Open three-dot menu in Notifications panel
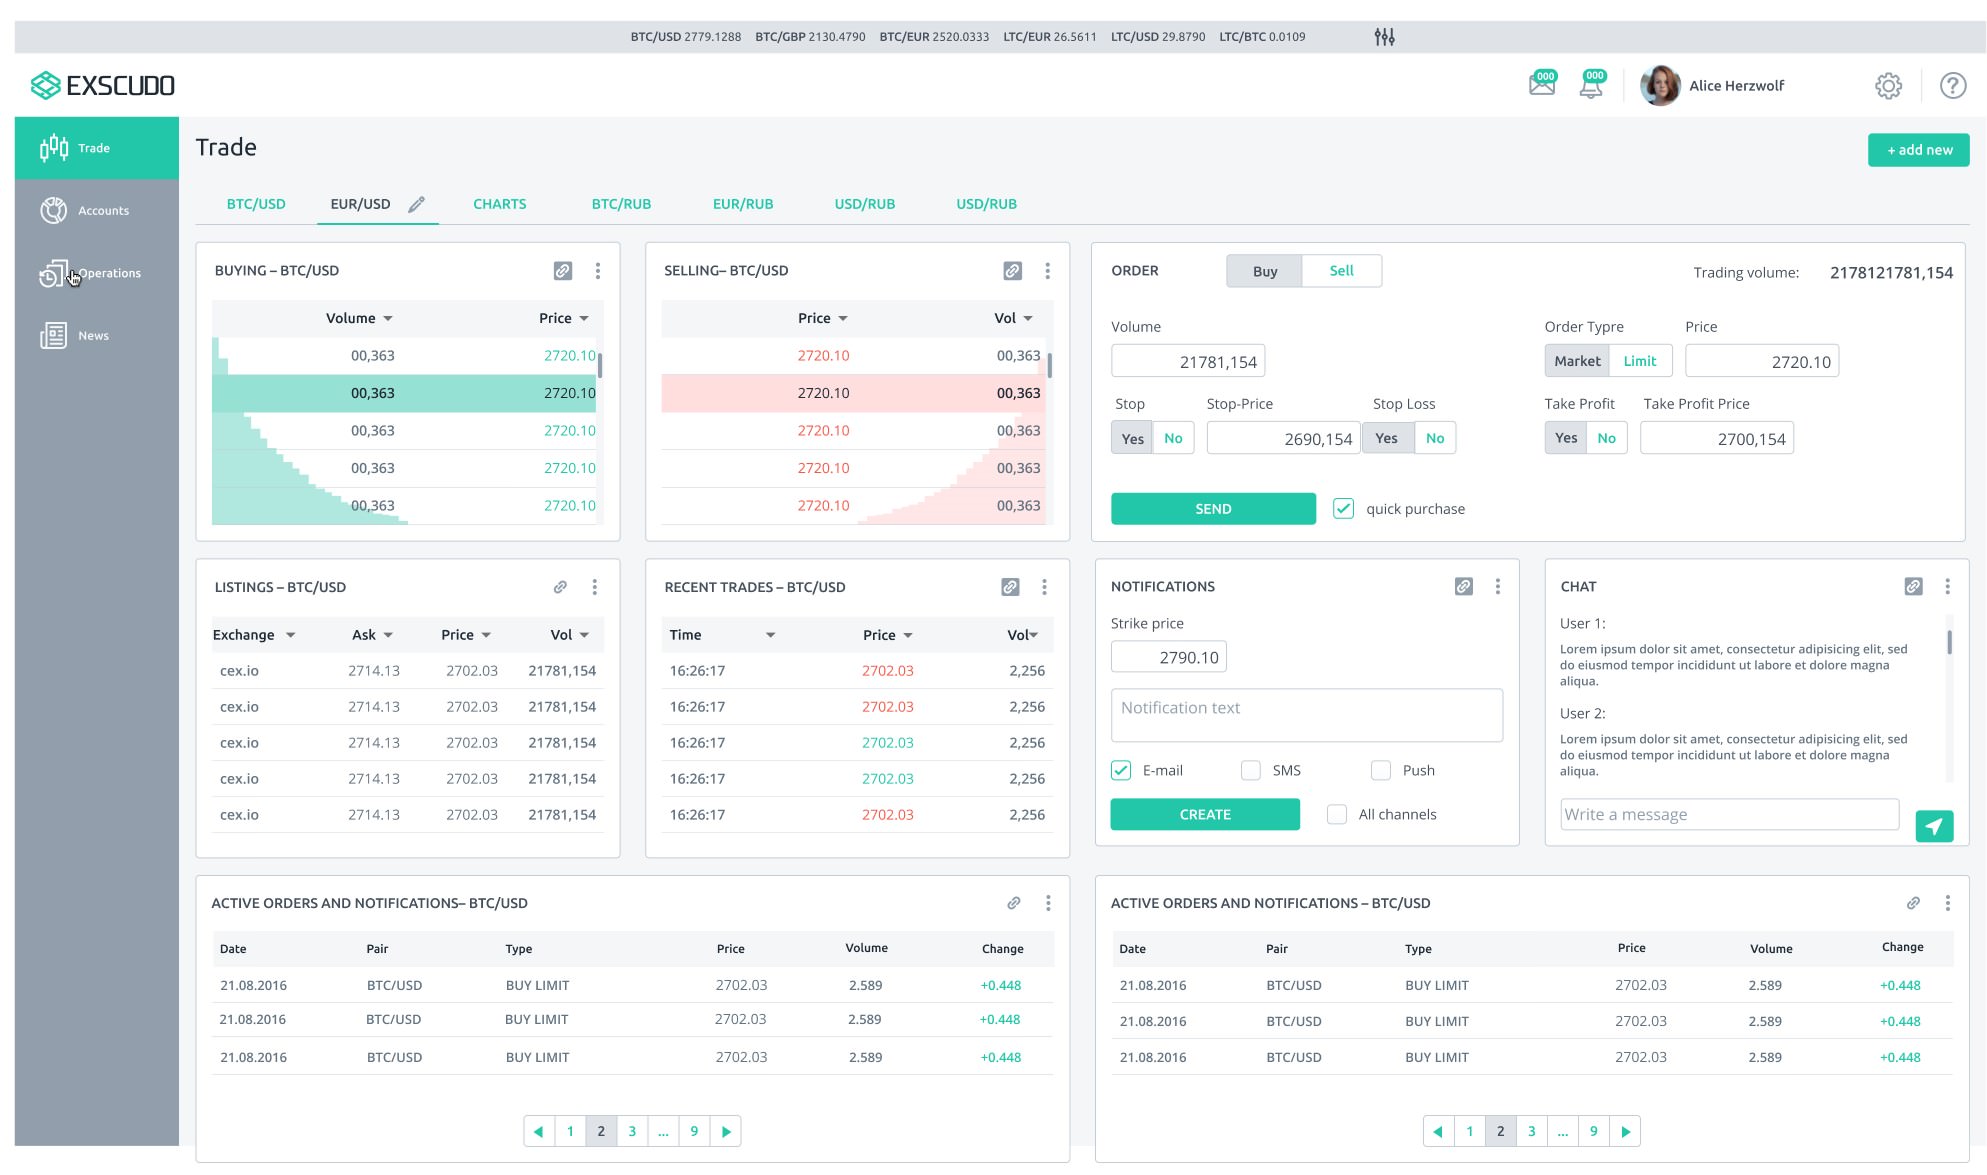The width and height of the screenshot is (1987, 1175). click(x=1497, y=587)
